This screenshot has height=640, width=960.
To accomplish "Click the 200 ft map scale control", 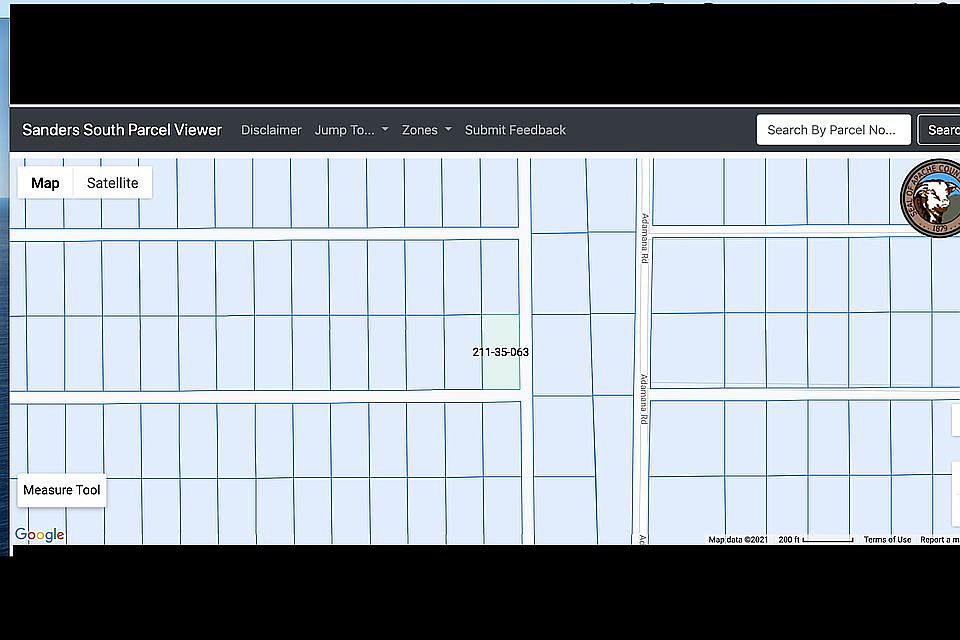I will coord(816,540).
